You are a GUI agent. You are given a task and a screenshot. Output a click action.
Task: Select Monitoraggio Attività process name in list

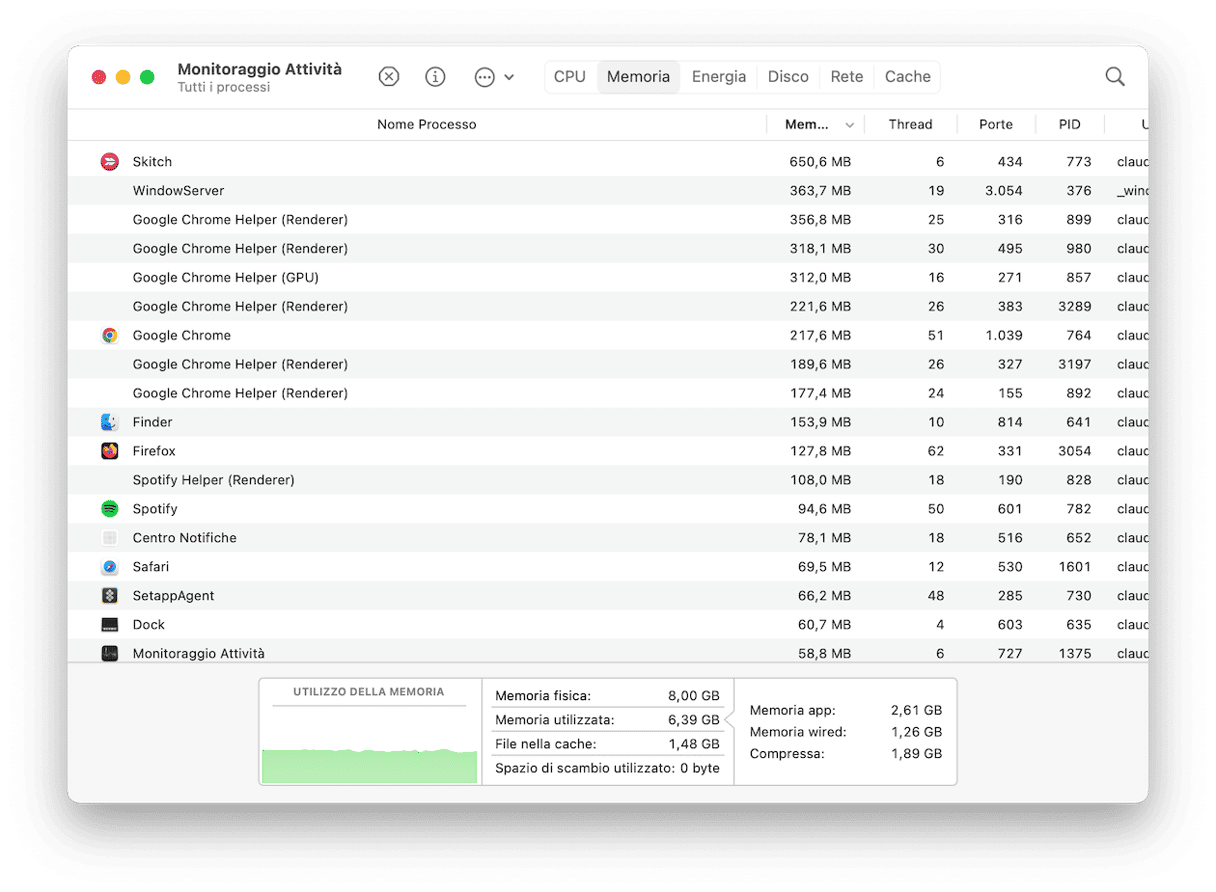pos(199,654)
